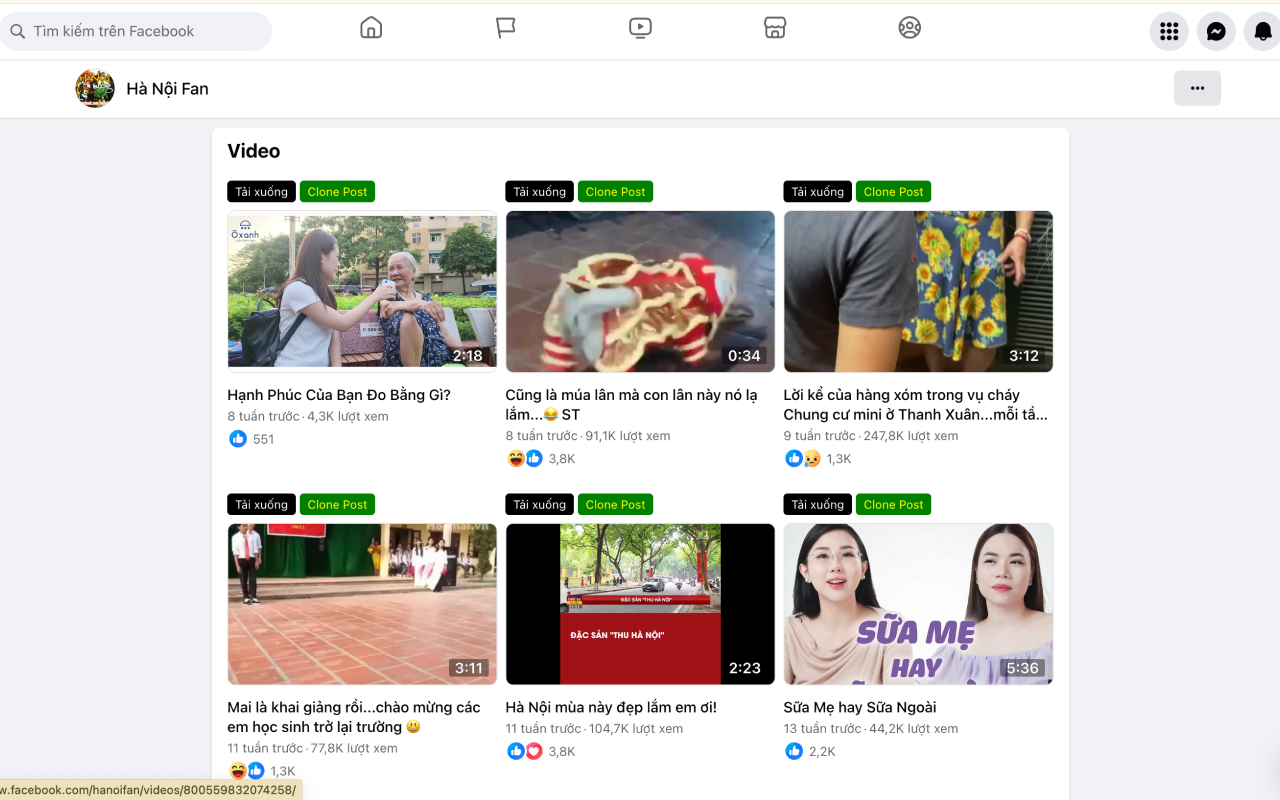The height and width of the screenshot is (800, 1280).
Task: Click like icon under Sữa Mẹ video
Action: pyautogui.click(x=794, y=751)
